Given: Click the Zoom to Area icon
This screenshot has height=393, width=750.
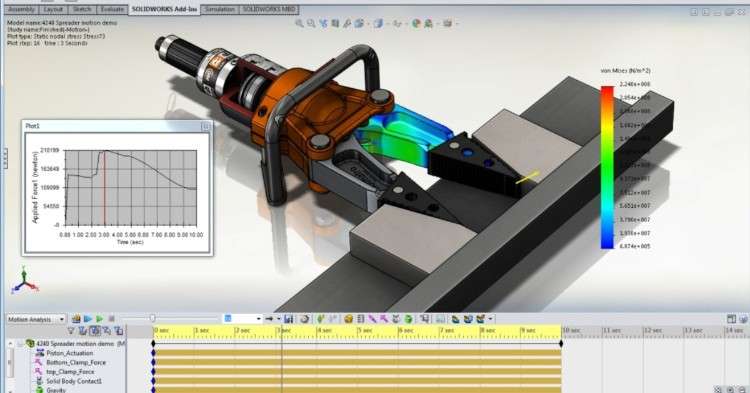Looking at the screenshot, I should tap(311, 23).
